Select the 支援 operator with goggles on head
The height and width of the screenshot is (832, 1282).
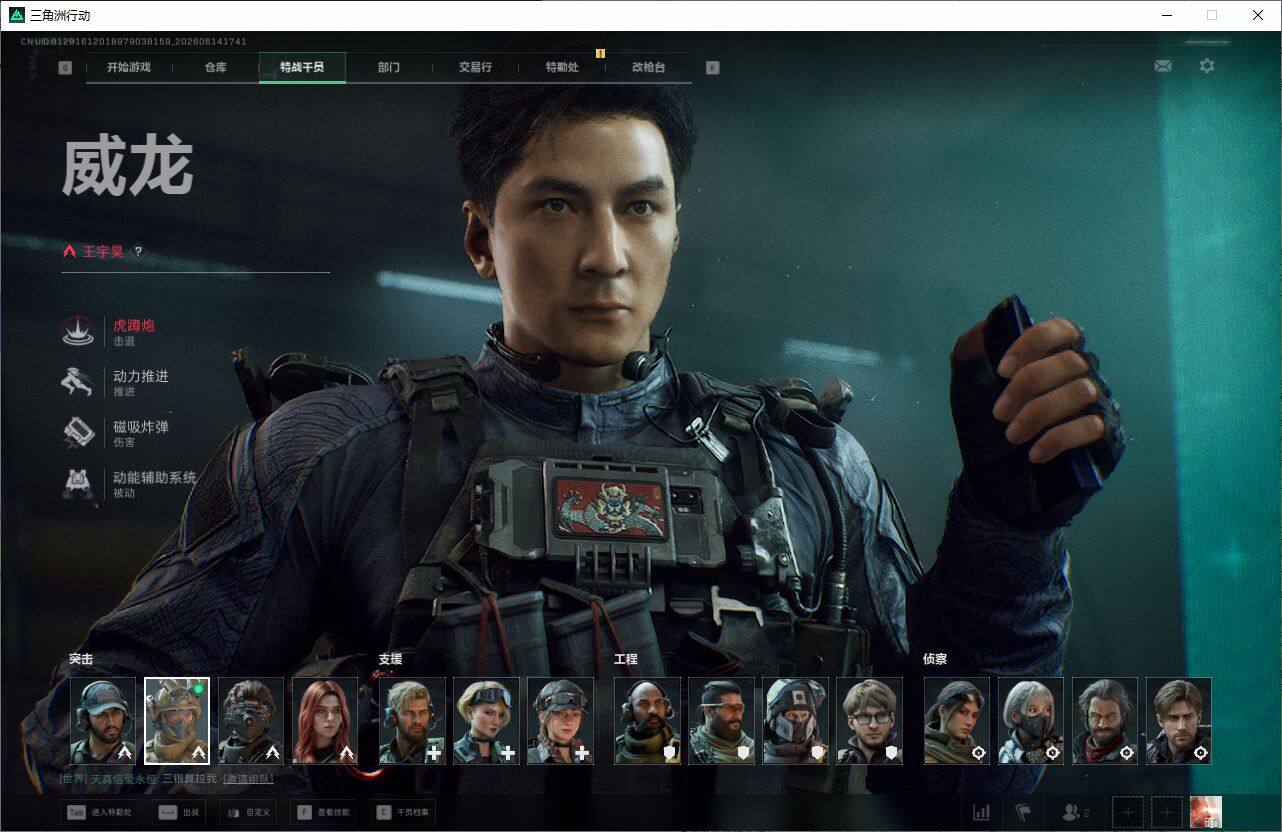(x=486, y=721)
